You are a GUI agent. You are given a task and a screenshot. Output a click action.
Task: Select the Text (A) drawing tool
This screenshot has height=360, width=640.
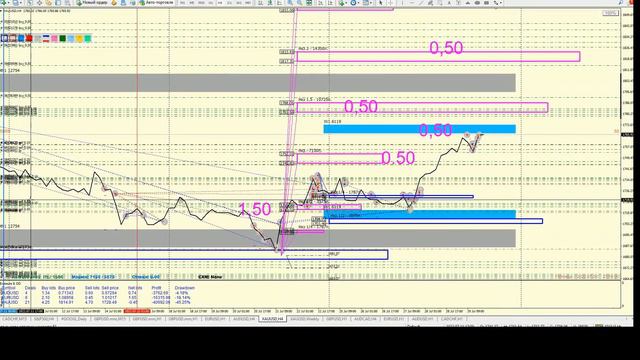tap(449, 2)
